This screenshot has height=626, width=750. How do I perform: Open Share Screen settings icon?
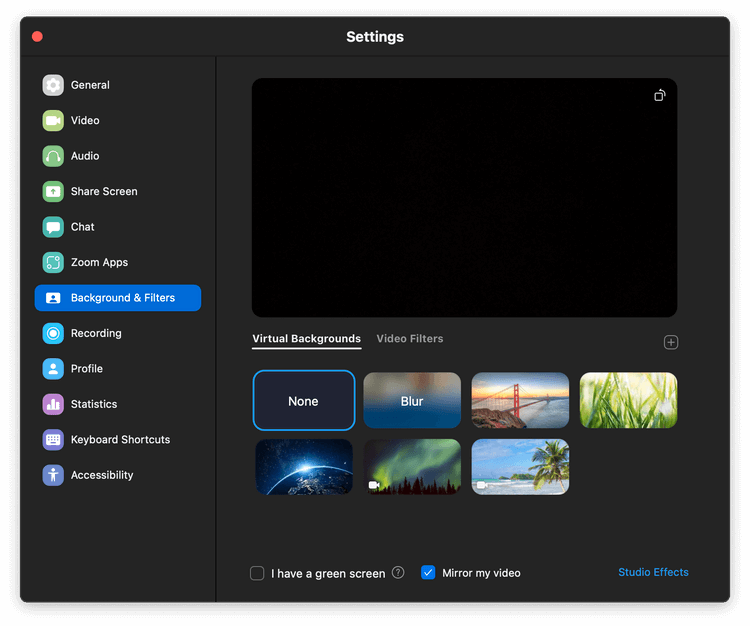point(53,192)
